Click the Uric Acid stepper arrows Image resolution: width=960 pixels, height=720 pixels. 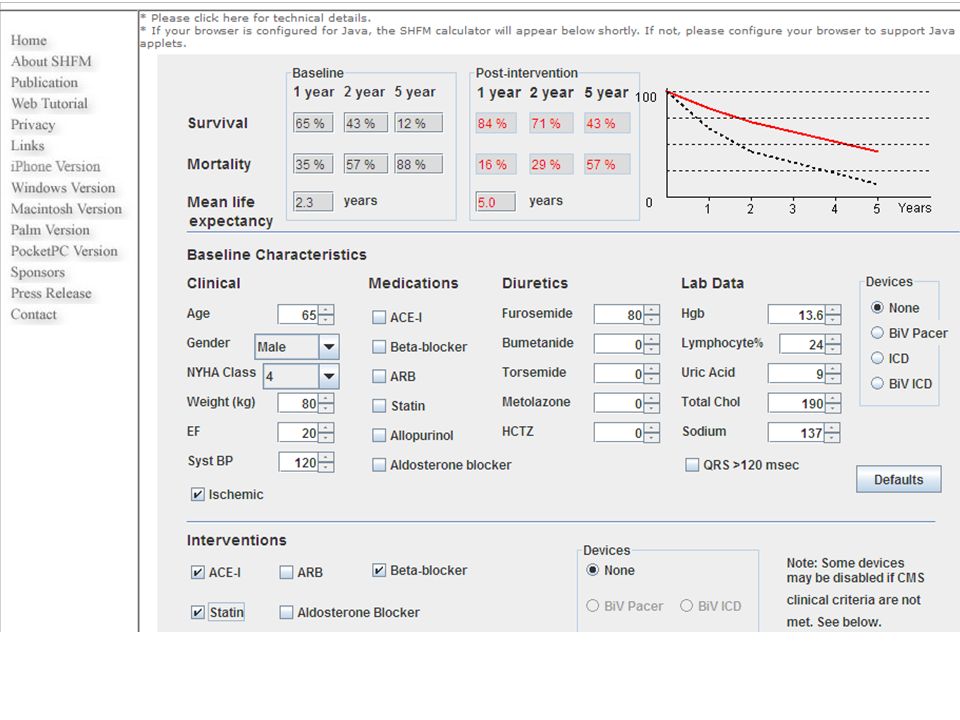point(833,373)
